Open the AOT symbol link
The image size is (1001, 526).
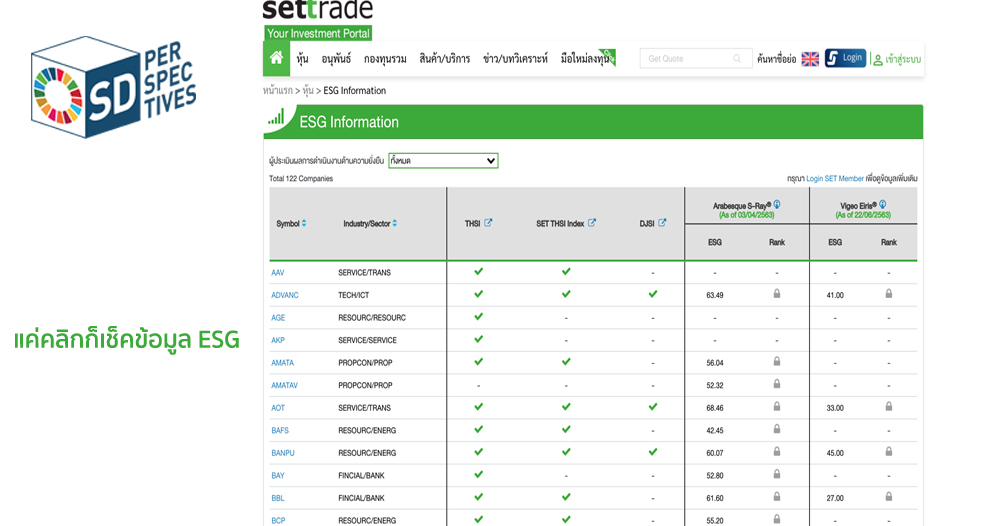[278, 408]
